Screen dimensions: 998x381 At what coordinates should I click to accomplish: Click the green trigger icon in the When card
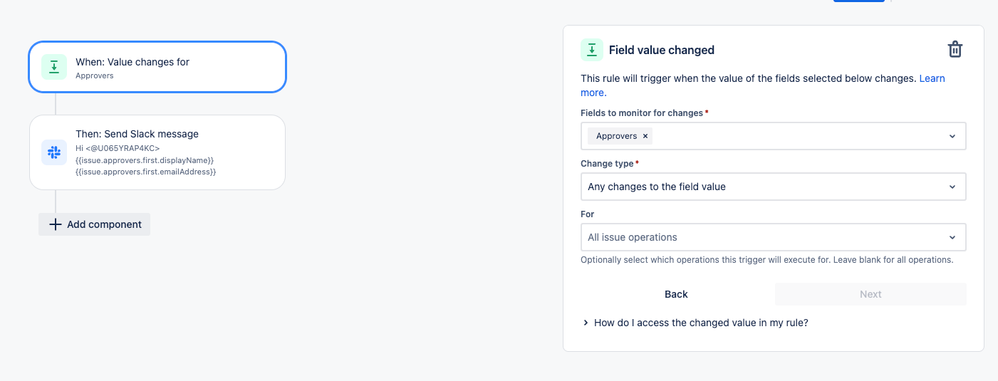point(54,67)
